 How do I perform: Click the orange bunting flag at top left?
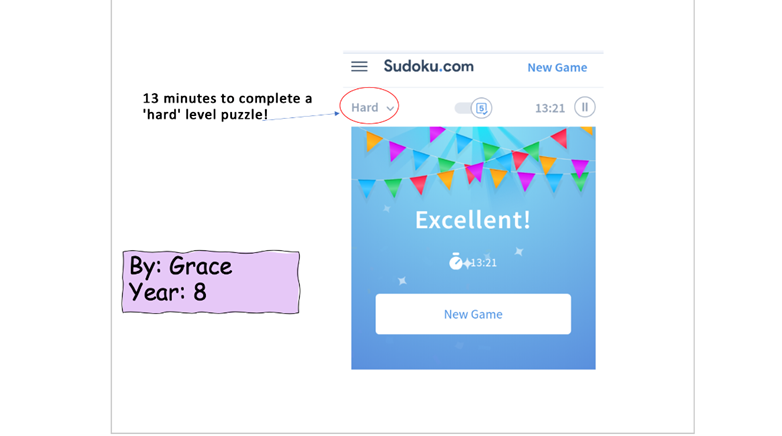(373, 141)
